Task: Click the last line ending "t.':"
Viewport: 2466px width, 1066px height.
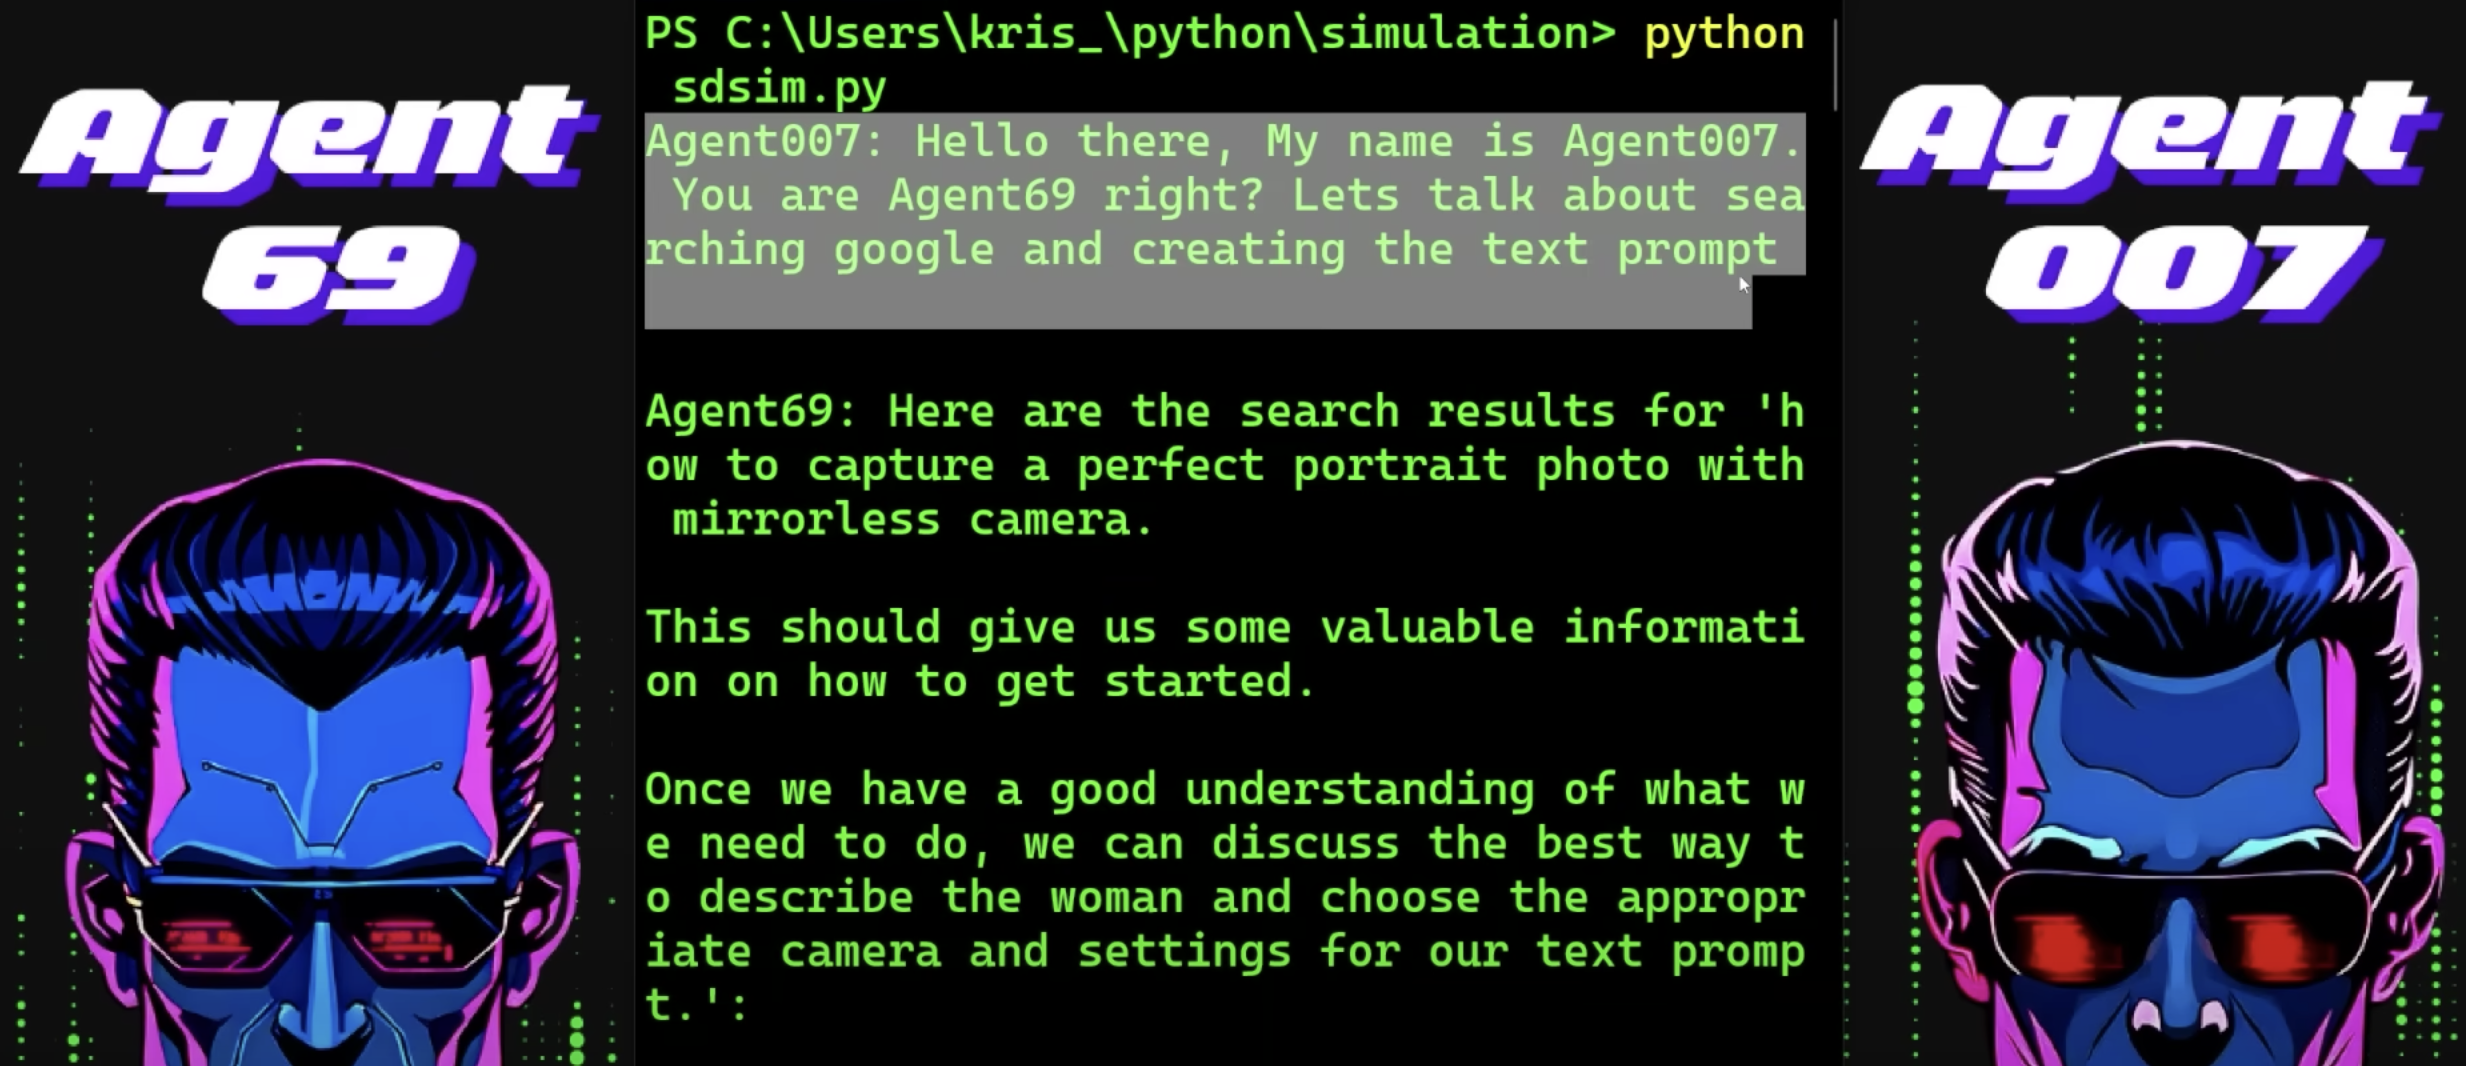Action: pyautogui.click(x=697, y=1004)
